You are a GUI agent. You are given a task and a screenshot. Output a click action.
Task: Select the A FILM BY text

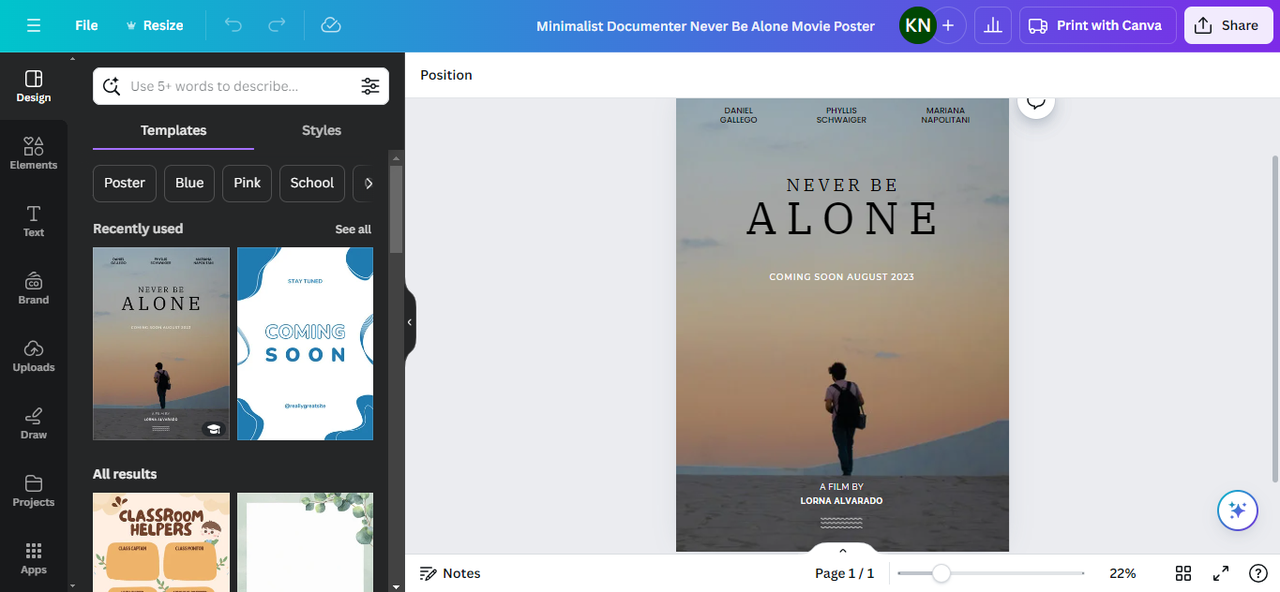click(841, 487)
